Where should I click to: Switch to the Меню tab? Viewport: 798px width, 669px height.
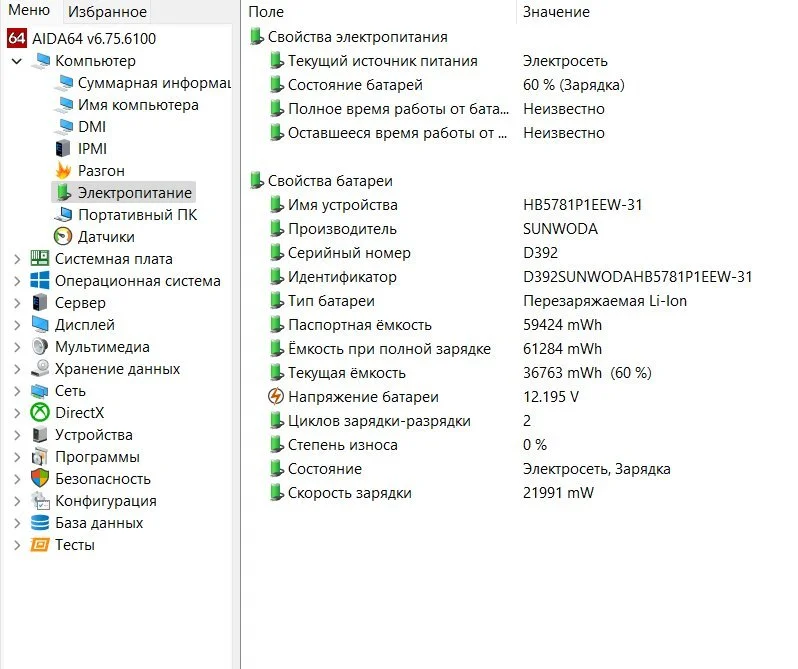coord(29,11)
